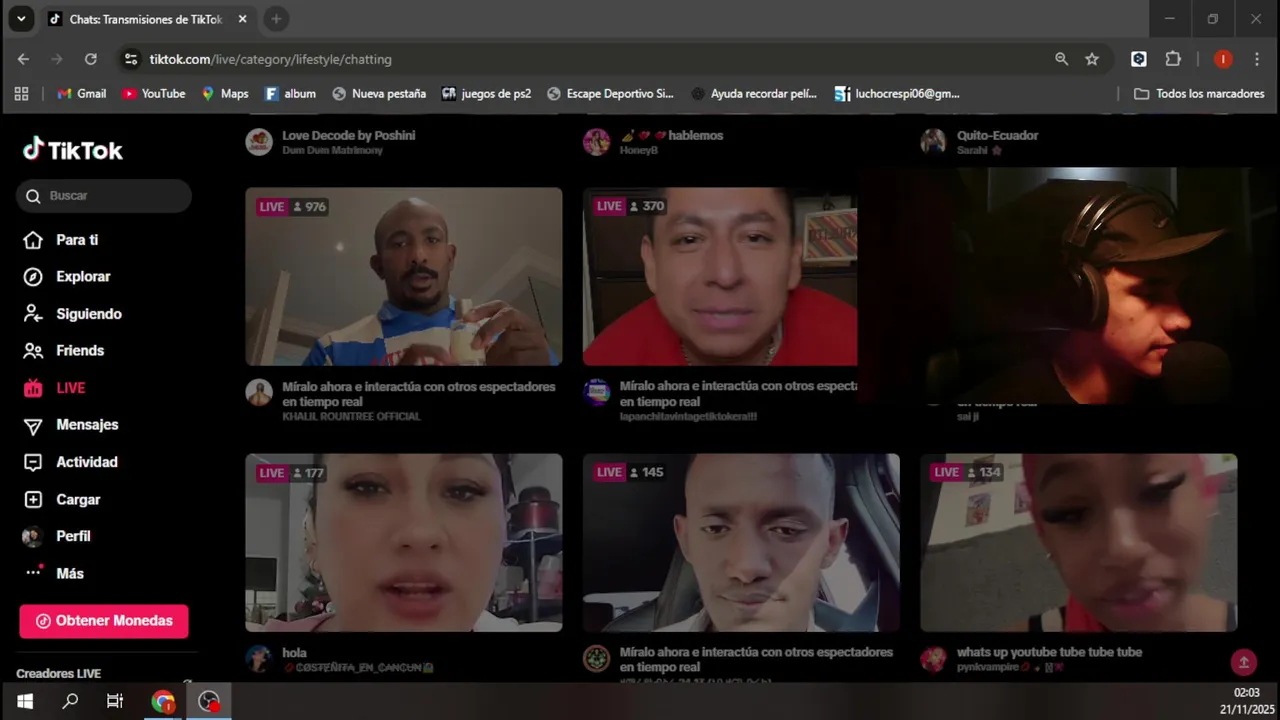
Task: Open Windows taskbar search
Action: [70, 701]
